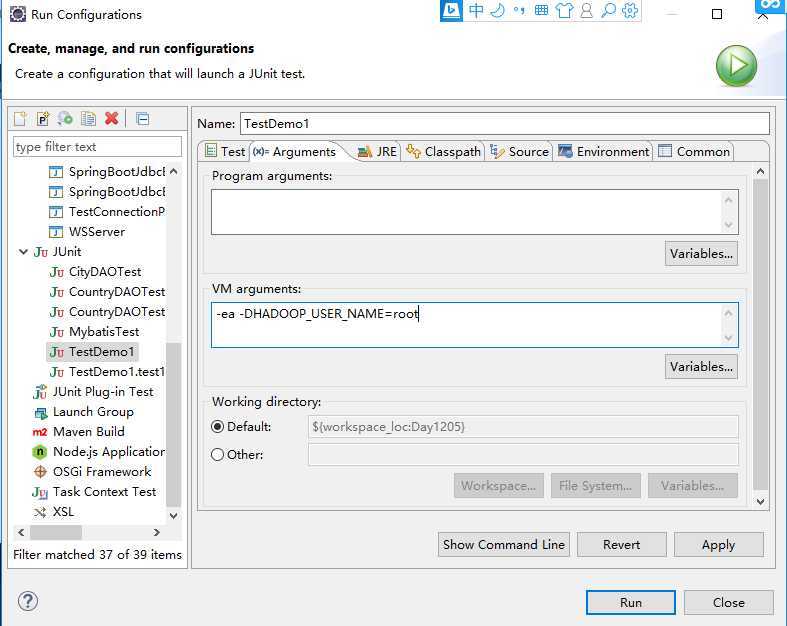787x626 pixels.
Task: Select MybatisTest configuration
Action: (x=94, y=332)
